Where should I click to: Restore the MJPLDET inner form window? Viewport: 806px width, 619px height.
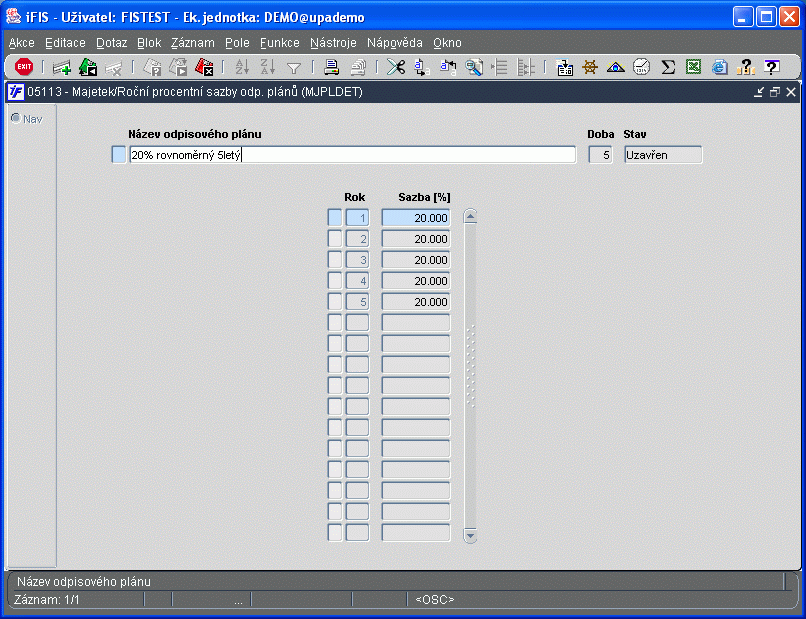pyautogui.click(x=775, y=92)
